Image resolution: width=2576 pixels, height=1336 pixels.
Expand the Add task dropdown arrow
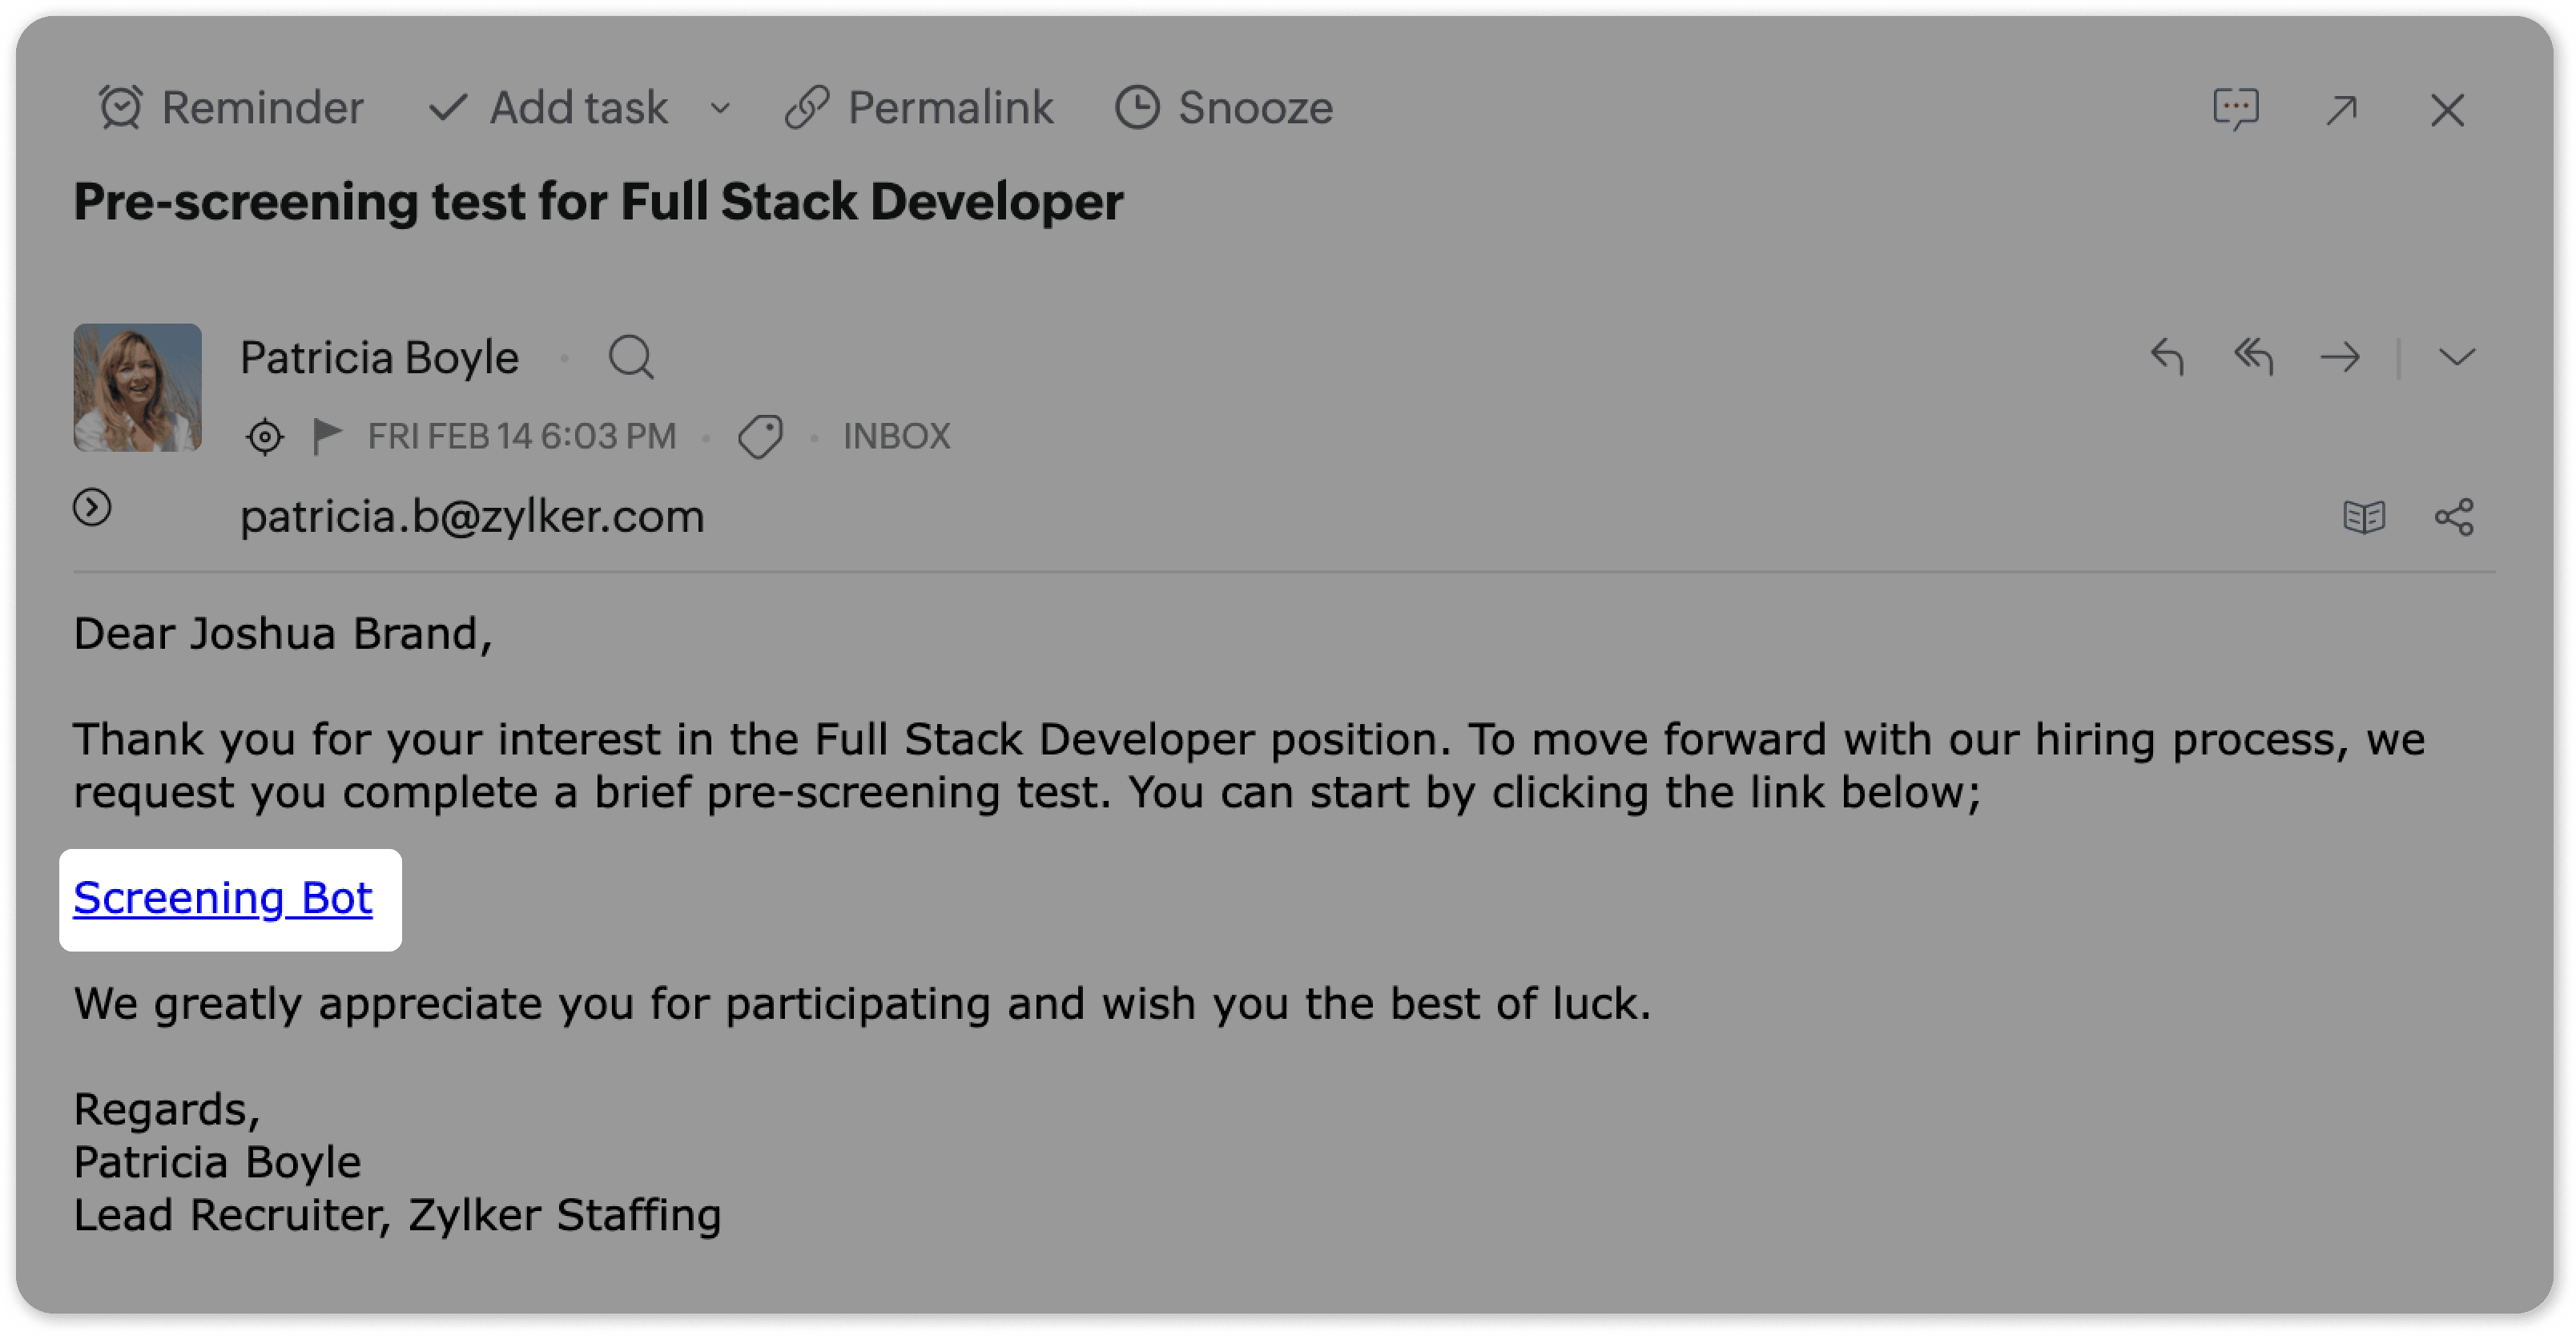720,108
